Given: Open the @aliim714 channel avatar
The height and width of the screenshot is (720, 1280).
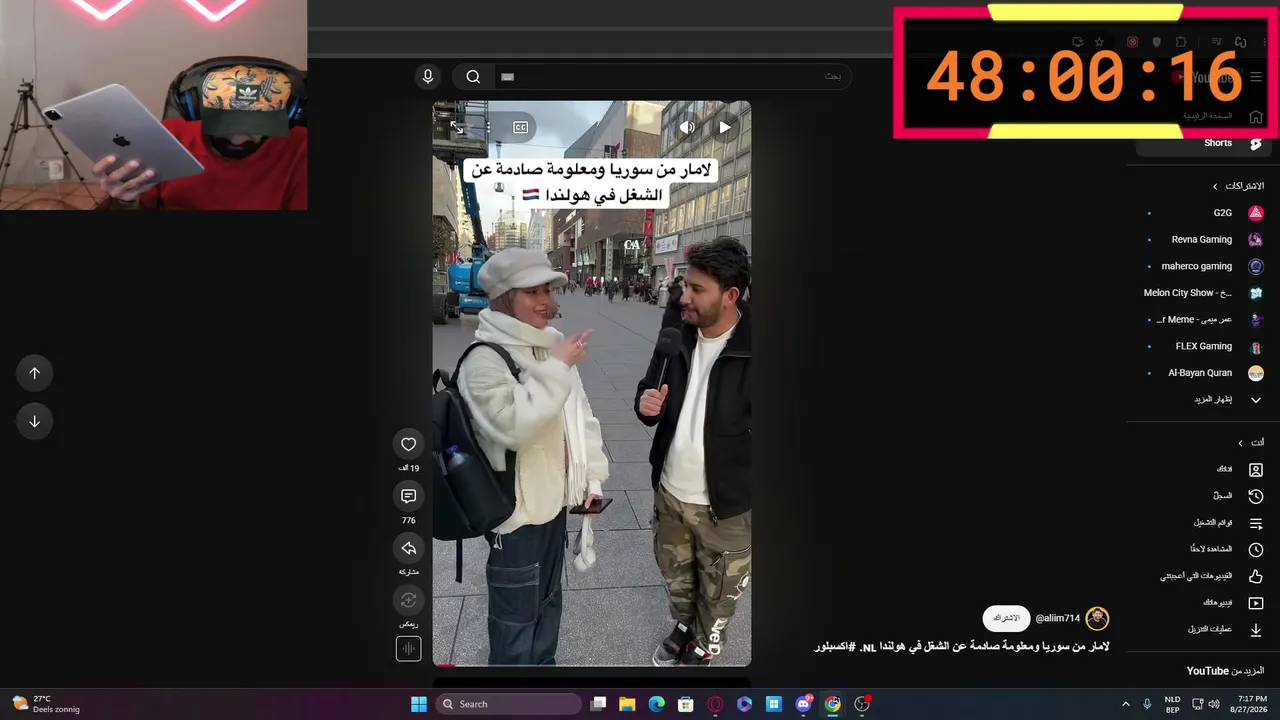Looking at the screenshot, I should 1097,618.
